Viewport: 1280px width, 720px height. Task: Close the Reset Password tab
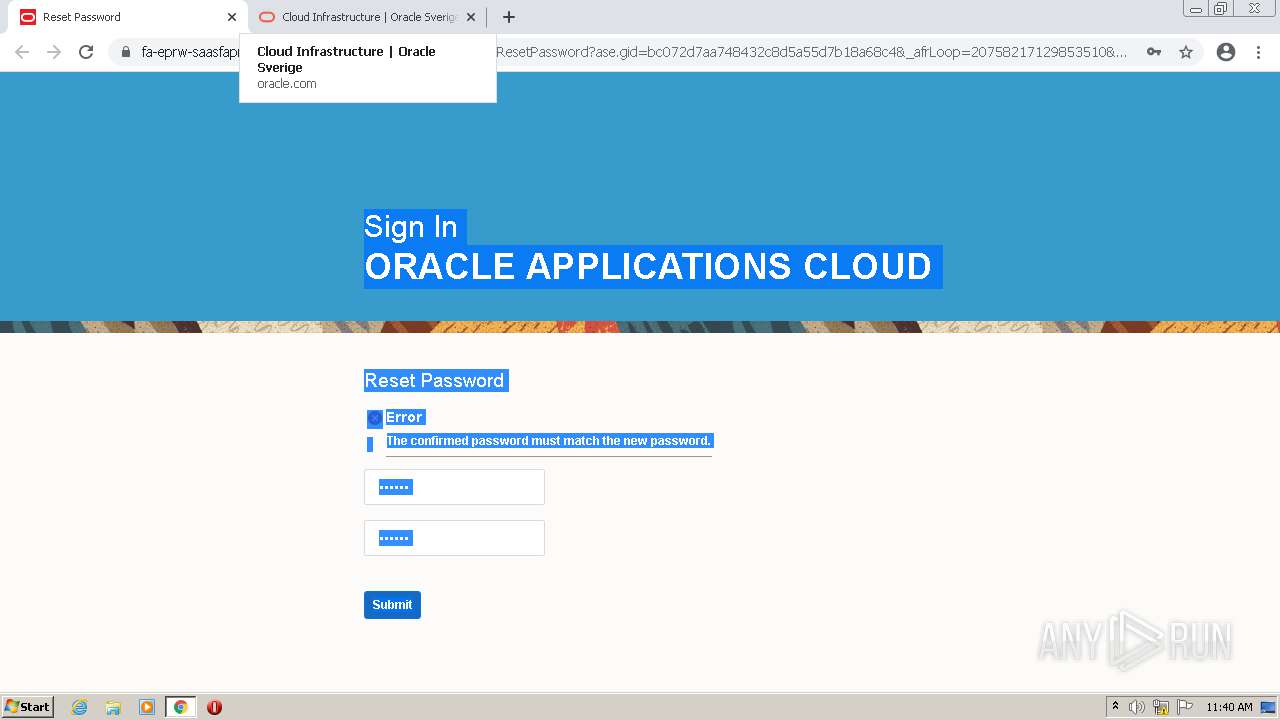pos(232,17)
